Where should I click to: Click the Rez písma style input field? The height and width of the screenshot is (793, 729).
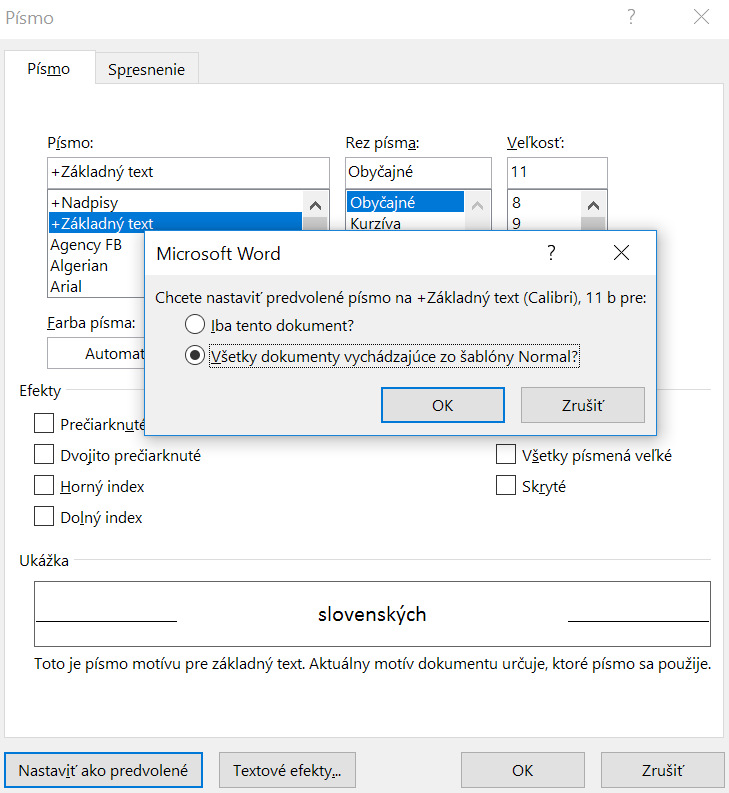coord(418,172)
